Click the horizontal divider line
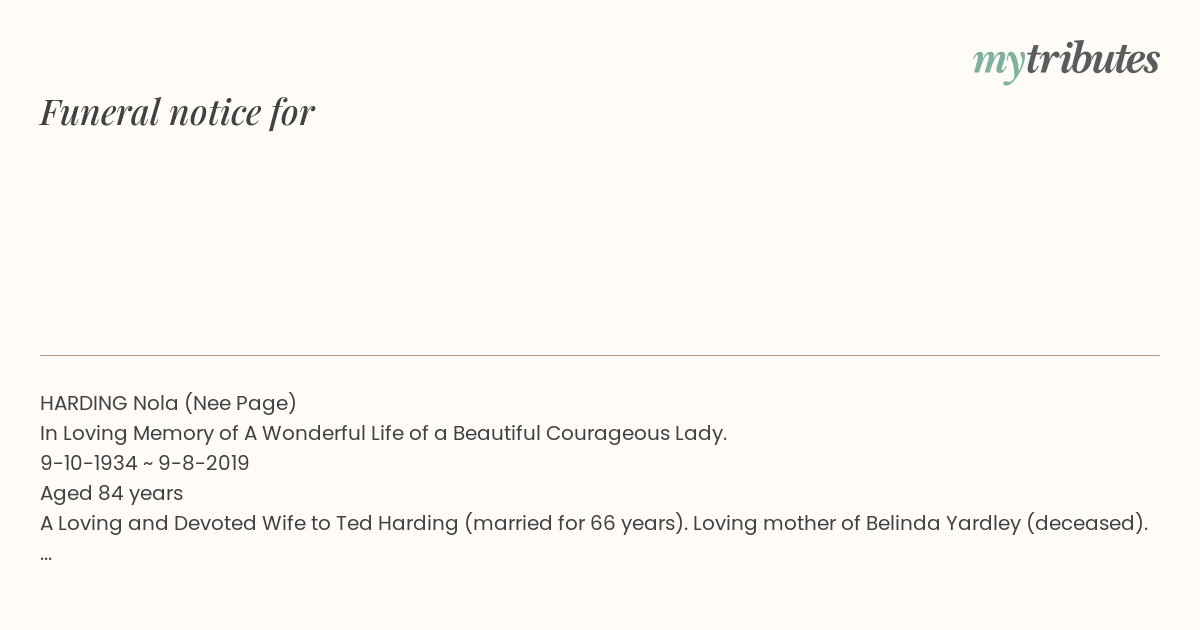The width and height of the screenshot is (1200, 630). pos(600,355)
